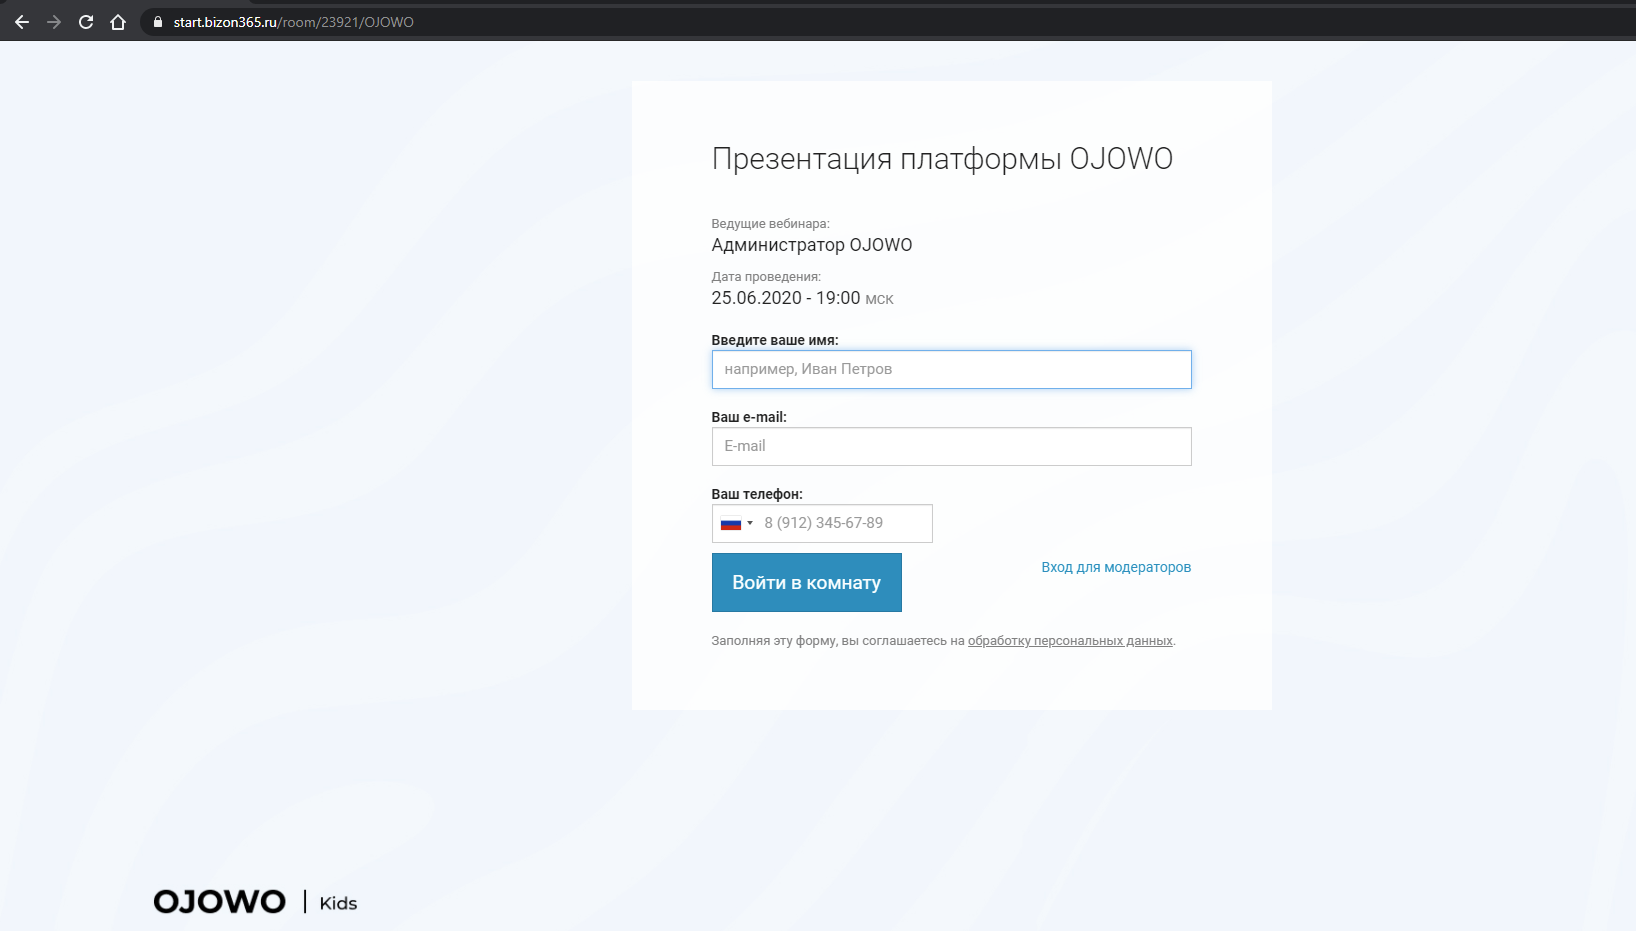Select the Презентация платформы OJOWO heading
The width and height of the screenshot is (1636, 931).
click(x=942, y=159)
